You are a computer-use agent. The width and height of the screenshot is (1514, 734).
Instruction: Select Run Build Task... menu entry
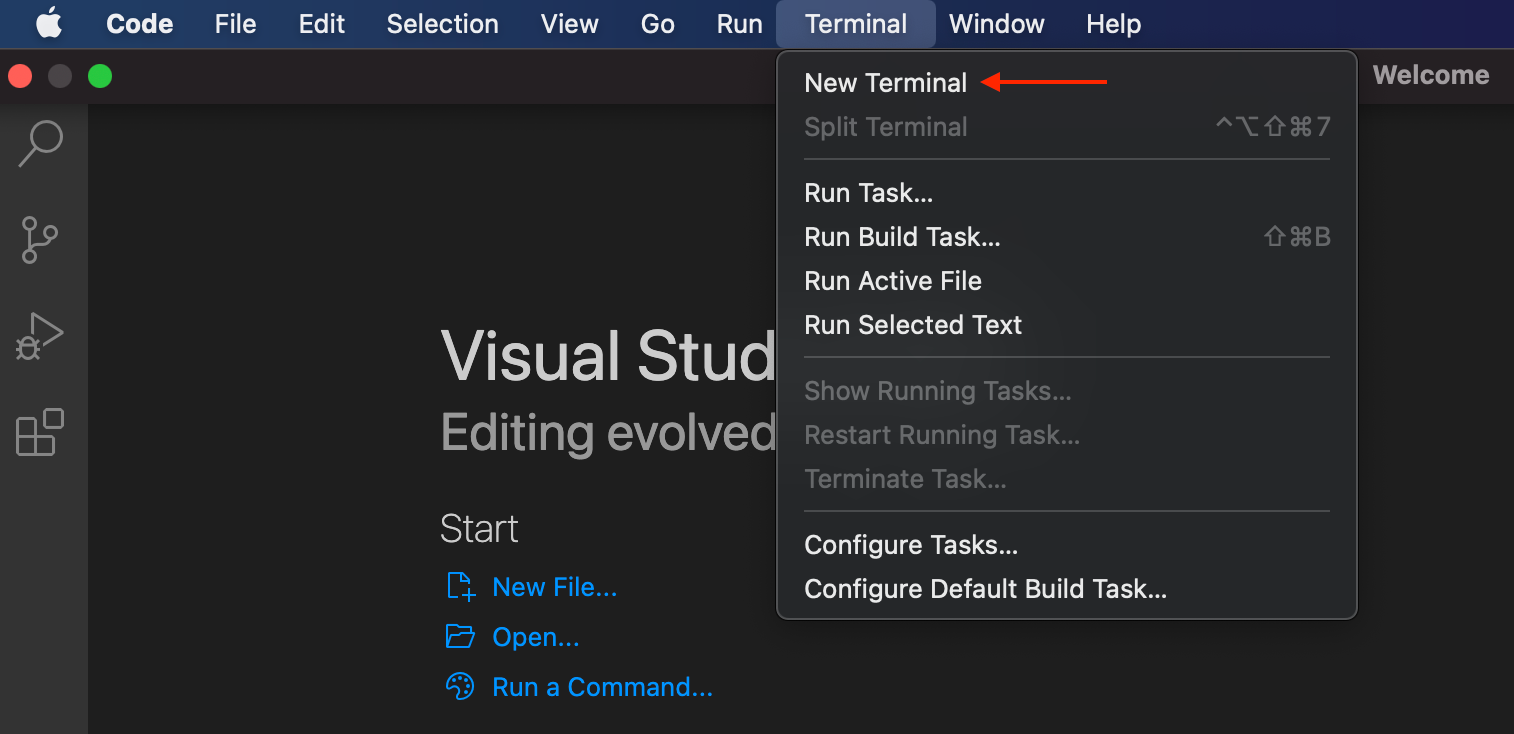tap(902, 237)
